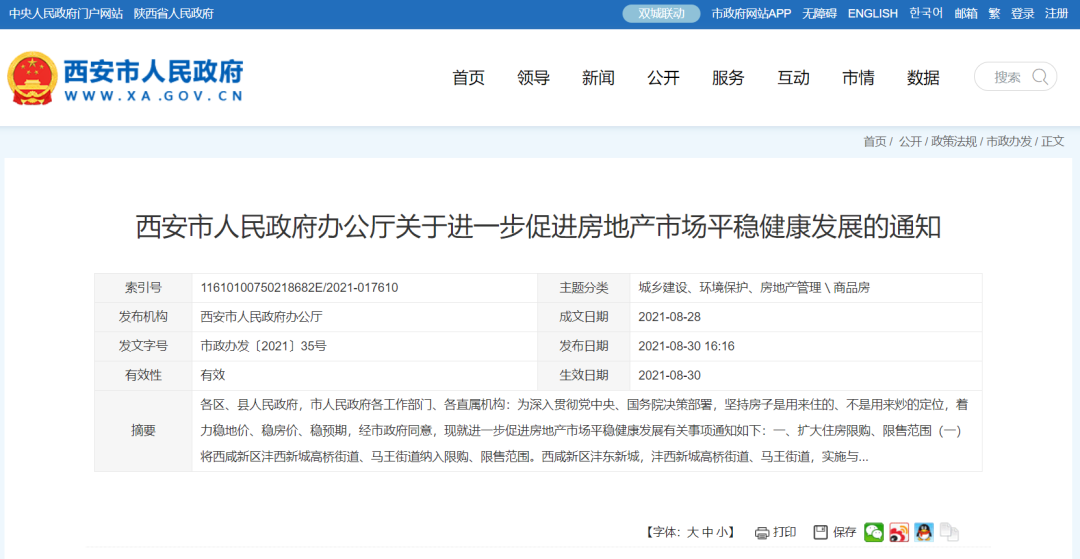The image size is (1080, 559).
Task: Set font size to small (小)
Action: click(x=723, y=532)
